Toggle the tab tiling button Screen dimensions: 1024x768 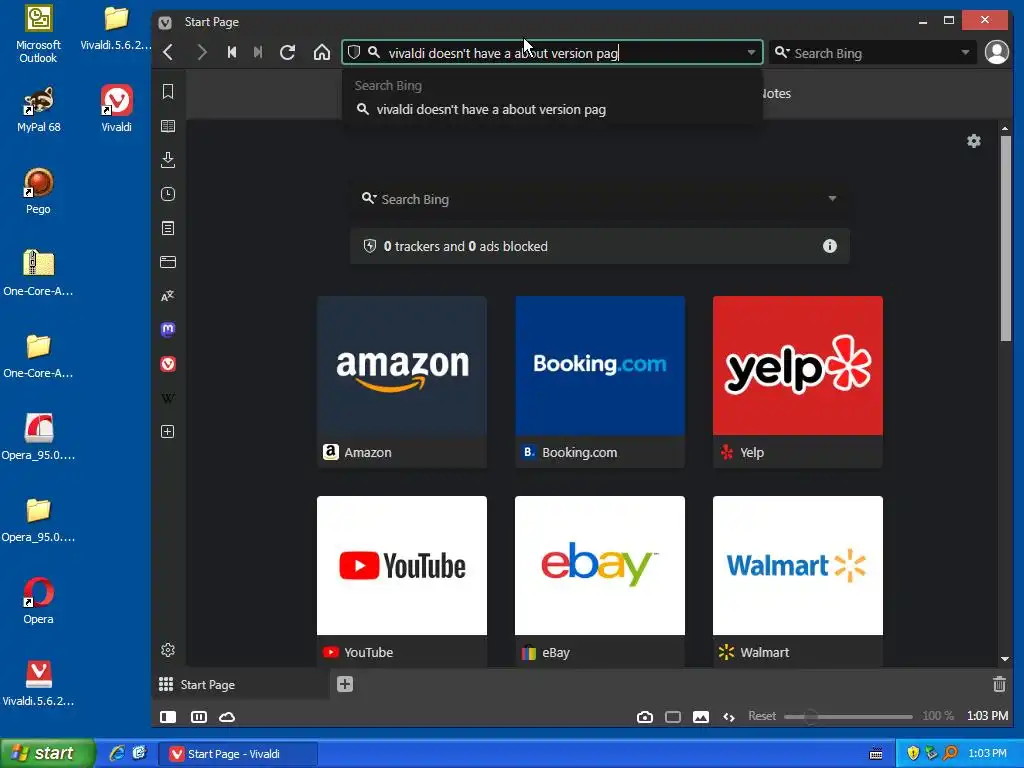point(199,717)
